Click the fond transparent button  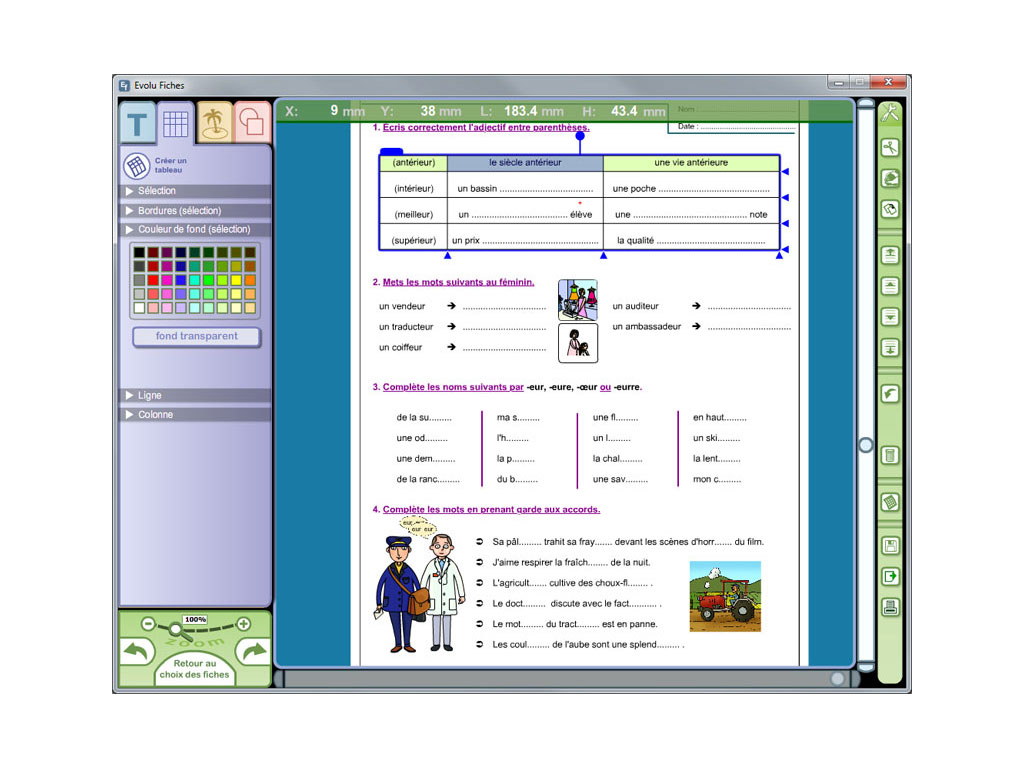[x=196, y=337]
